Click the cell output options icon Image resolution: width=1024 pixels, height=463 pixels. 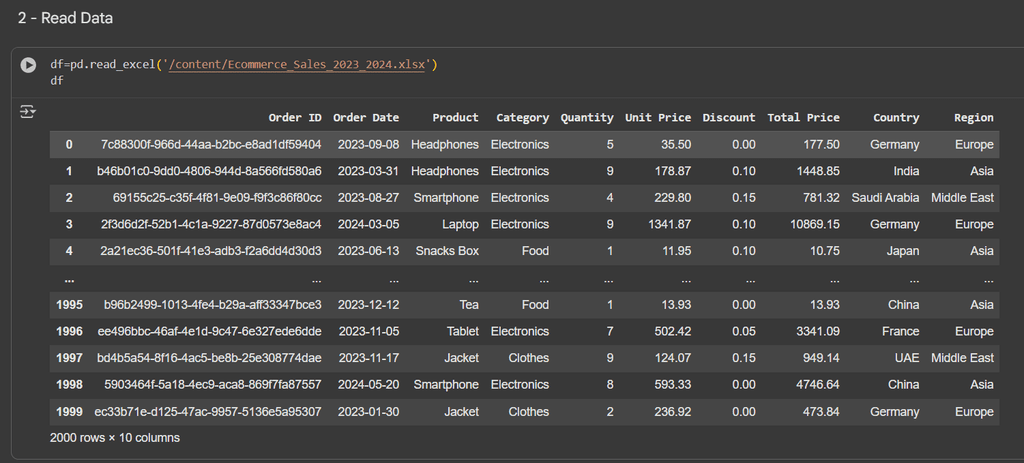pos(28,111)
